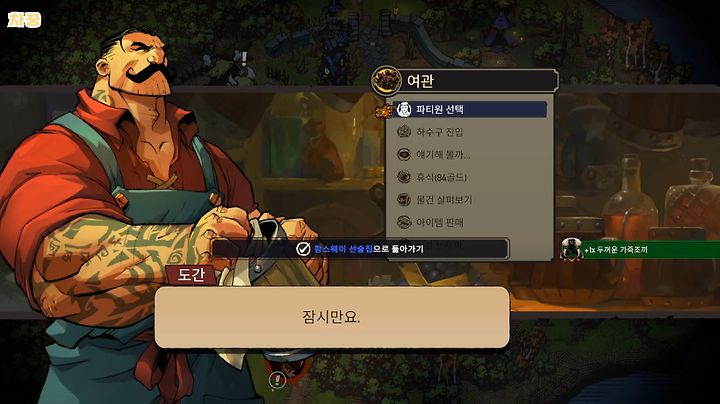Click the 휴식(84골드) rest icon

coord(404,177)
